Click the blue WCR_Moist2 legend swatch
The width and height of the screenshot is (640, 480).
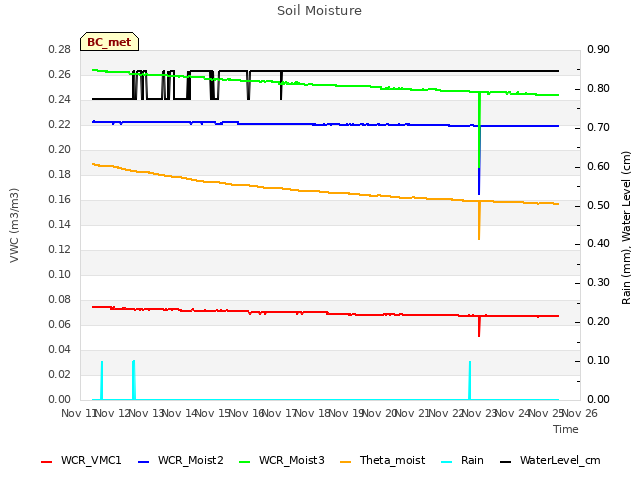tap(144, 462)
